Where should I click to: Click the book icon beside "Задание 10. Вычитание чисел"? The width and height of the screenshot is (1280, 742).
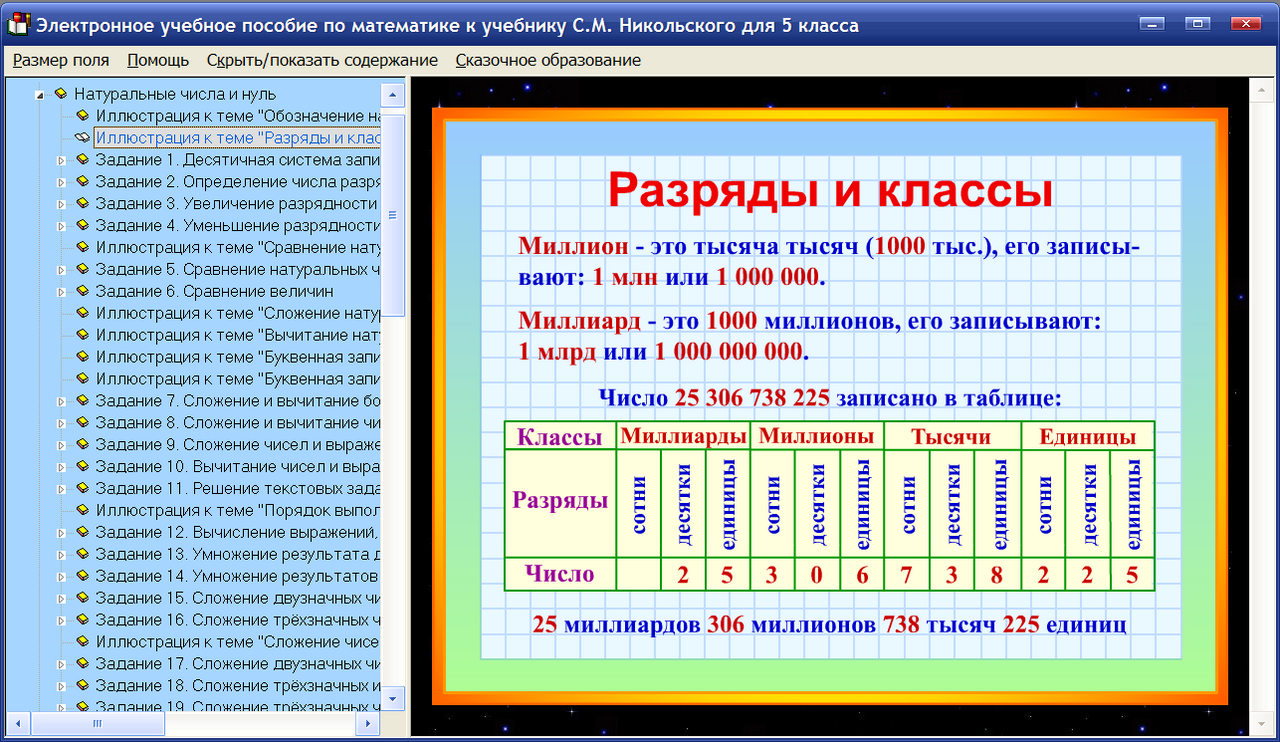tap(83, 465)
